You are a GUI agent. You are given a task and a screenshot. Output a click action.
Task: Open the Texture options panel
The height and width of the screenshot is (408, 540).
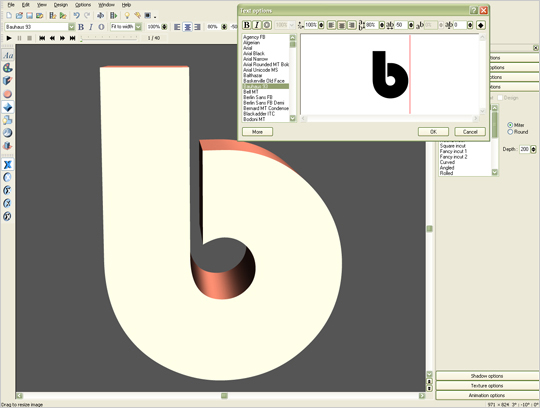[487, 385]
